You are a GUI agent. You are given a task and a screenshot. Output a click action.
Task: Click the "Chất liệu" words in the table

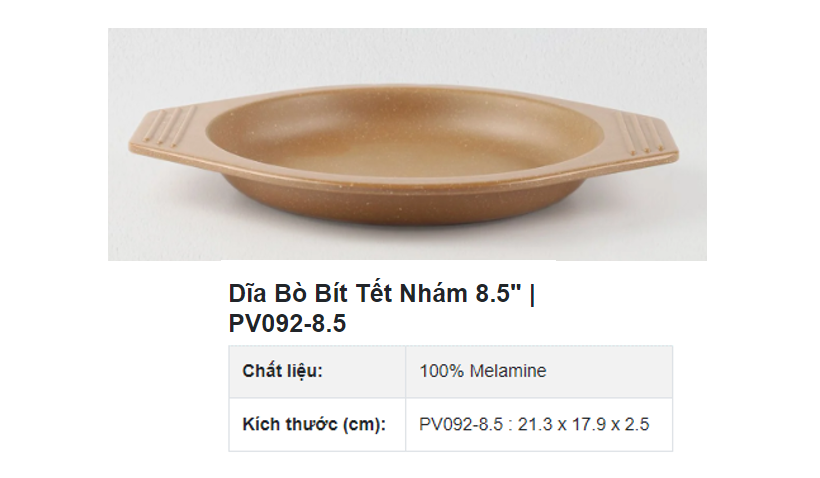[x=280, y=372]
